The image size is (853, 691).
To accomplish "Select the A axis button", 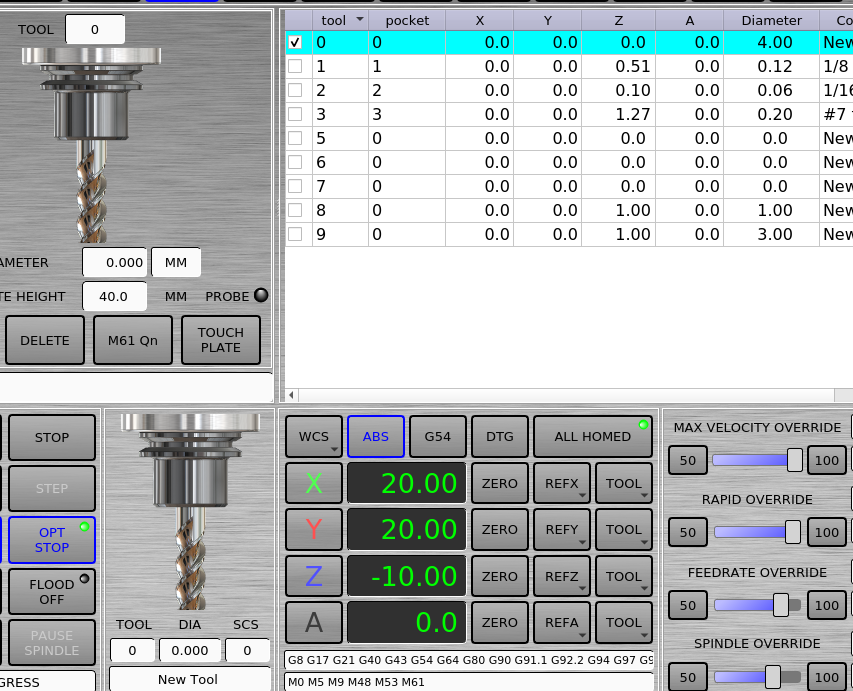I will tap(314, 622).
